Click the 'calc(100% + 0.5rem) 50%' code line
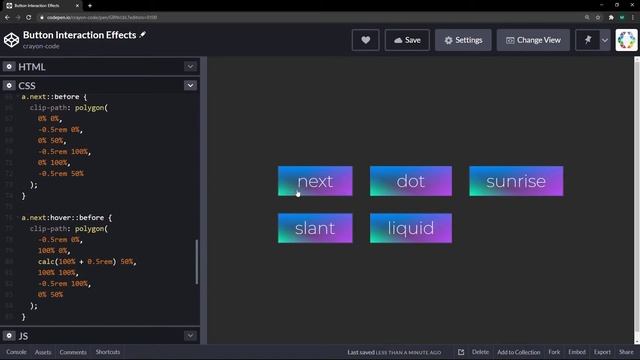This screenshot has width=640, height=360. coord(87,261)
